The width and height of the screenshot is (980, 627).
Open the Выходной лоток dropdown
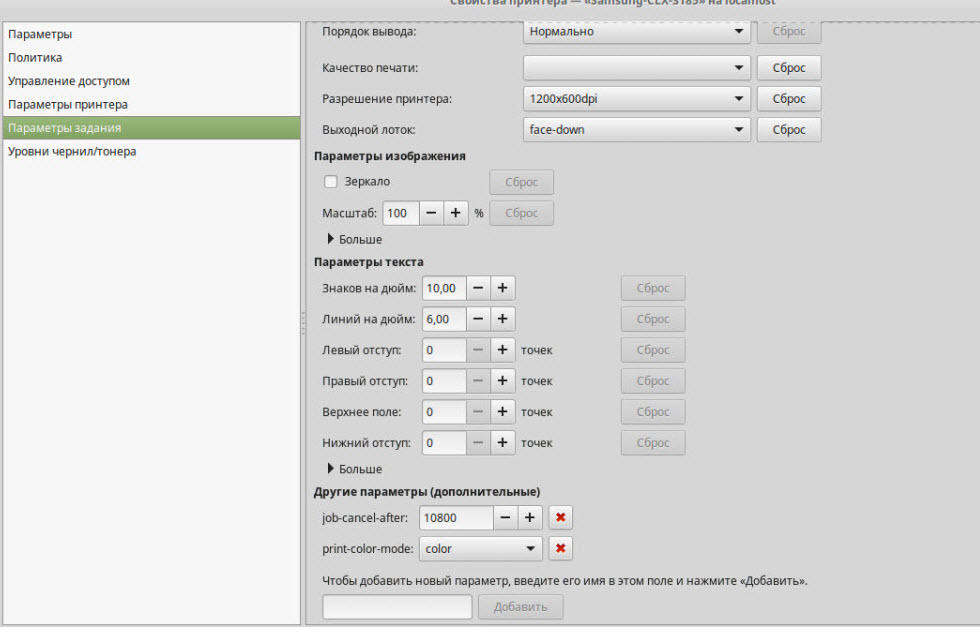[636, 129]
